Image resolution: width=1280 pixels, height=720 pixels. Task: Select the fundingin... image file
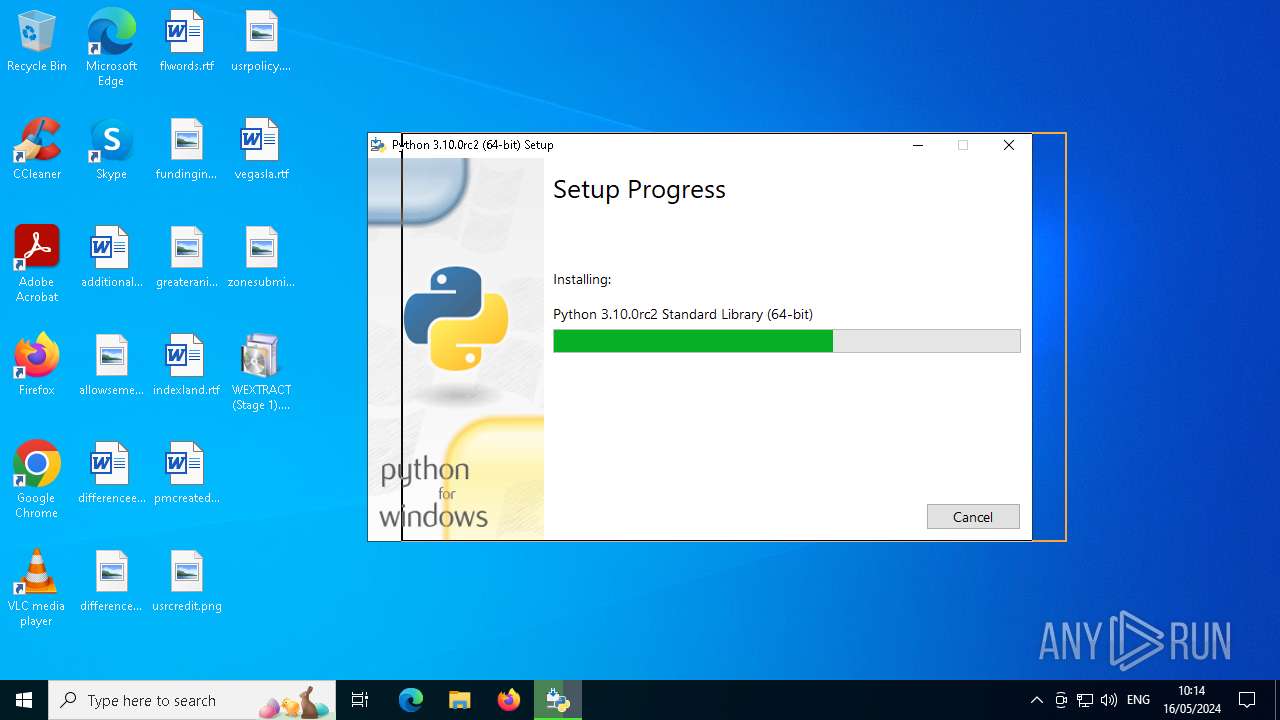186,150
